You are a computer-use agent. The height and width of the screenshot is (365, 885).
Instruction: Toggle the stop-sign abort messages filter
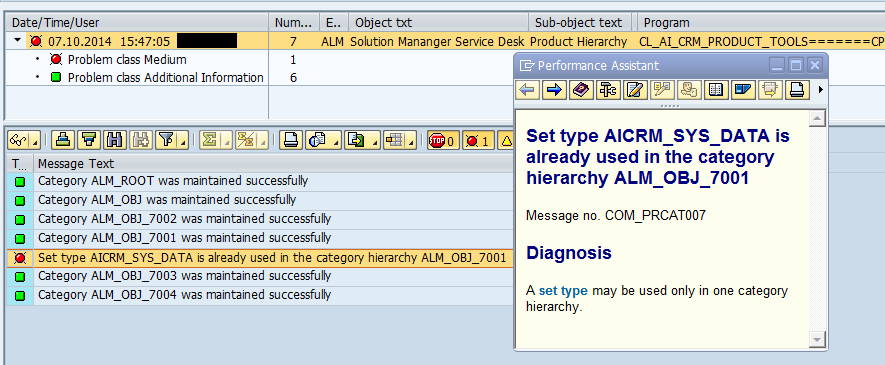(x=443, y=139)
